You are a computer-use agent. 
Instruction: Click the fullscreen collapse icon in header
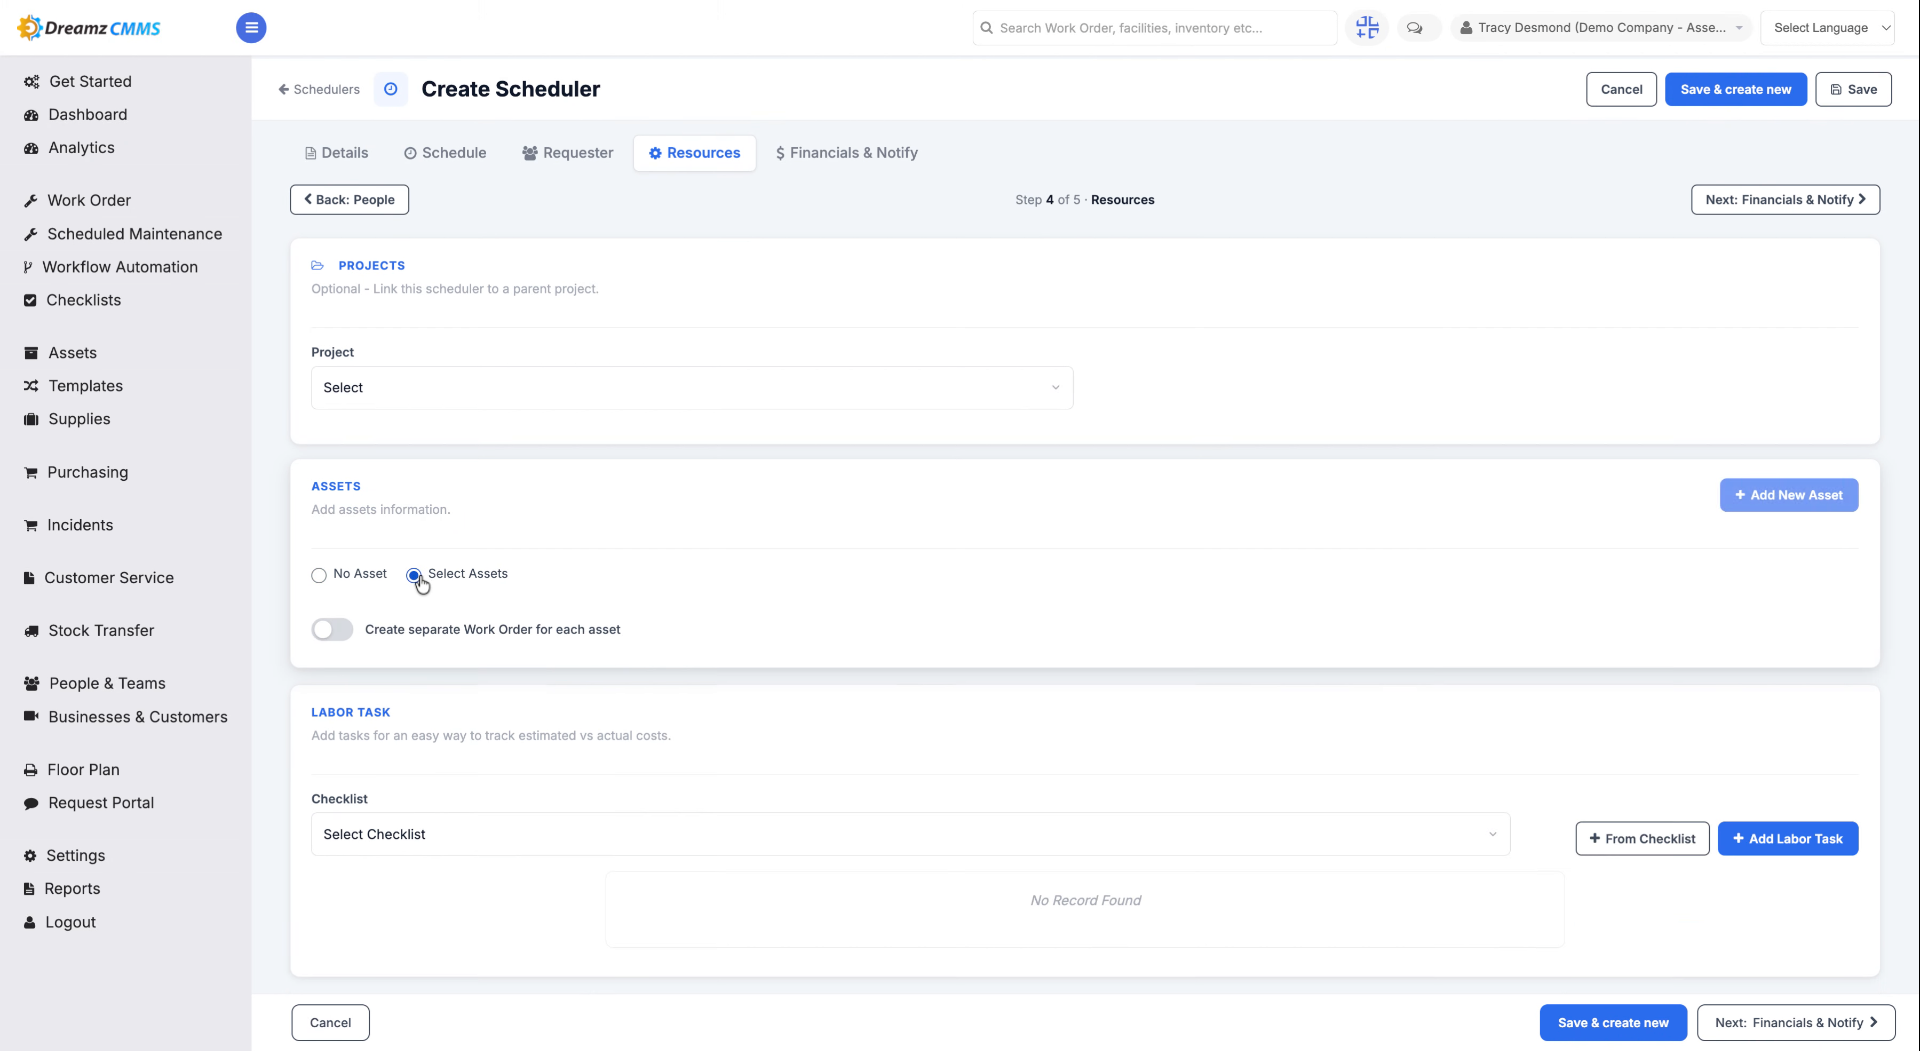point(1367,28)
